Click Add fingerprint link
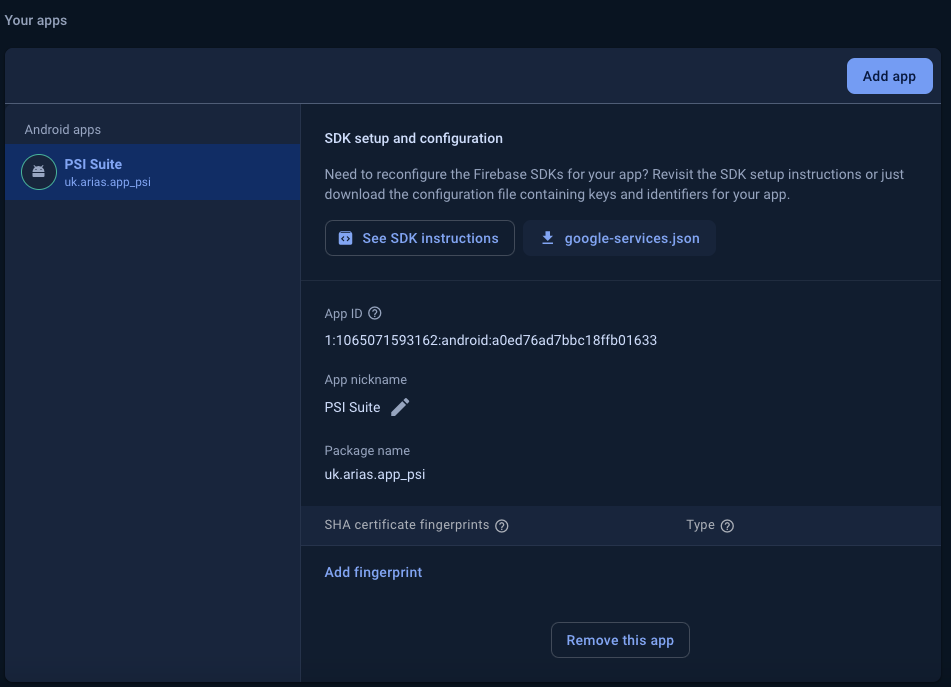Screen dimensions: 951x687 tap(373, 572)
